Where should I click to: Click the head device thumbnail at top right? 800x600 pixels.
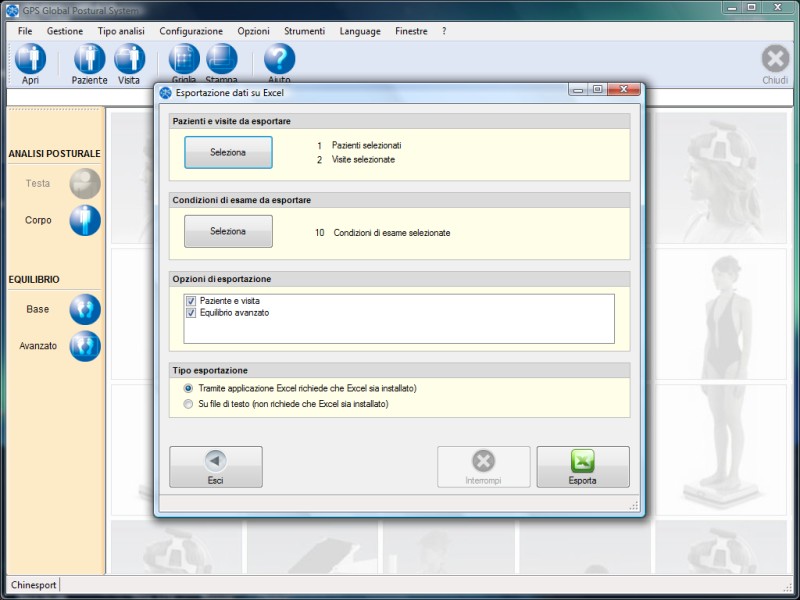coord(721,178)
